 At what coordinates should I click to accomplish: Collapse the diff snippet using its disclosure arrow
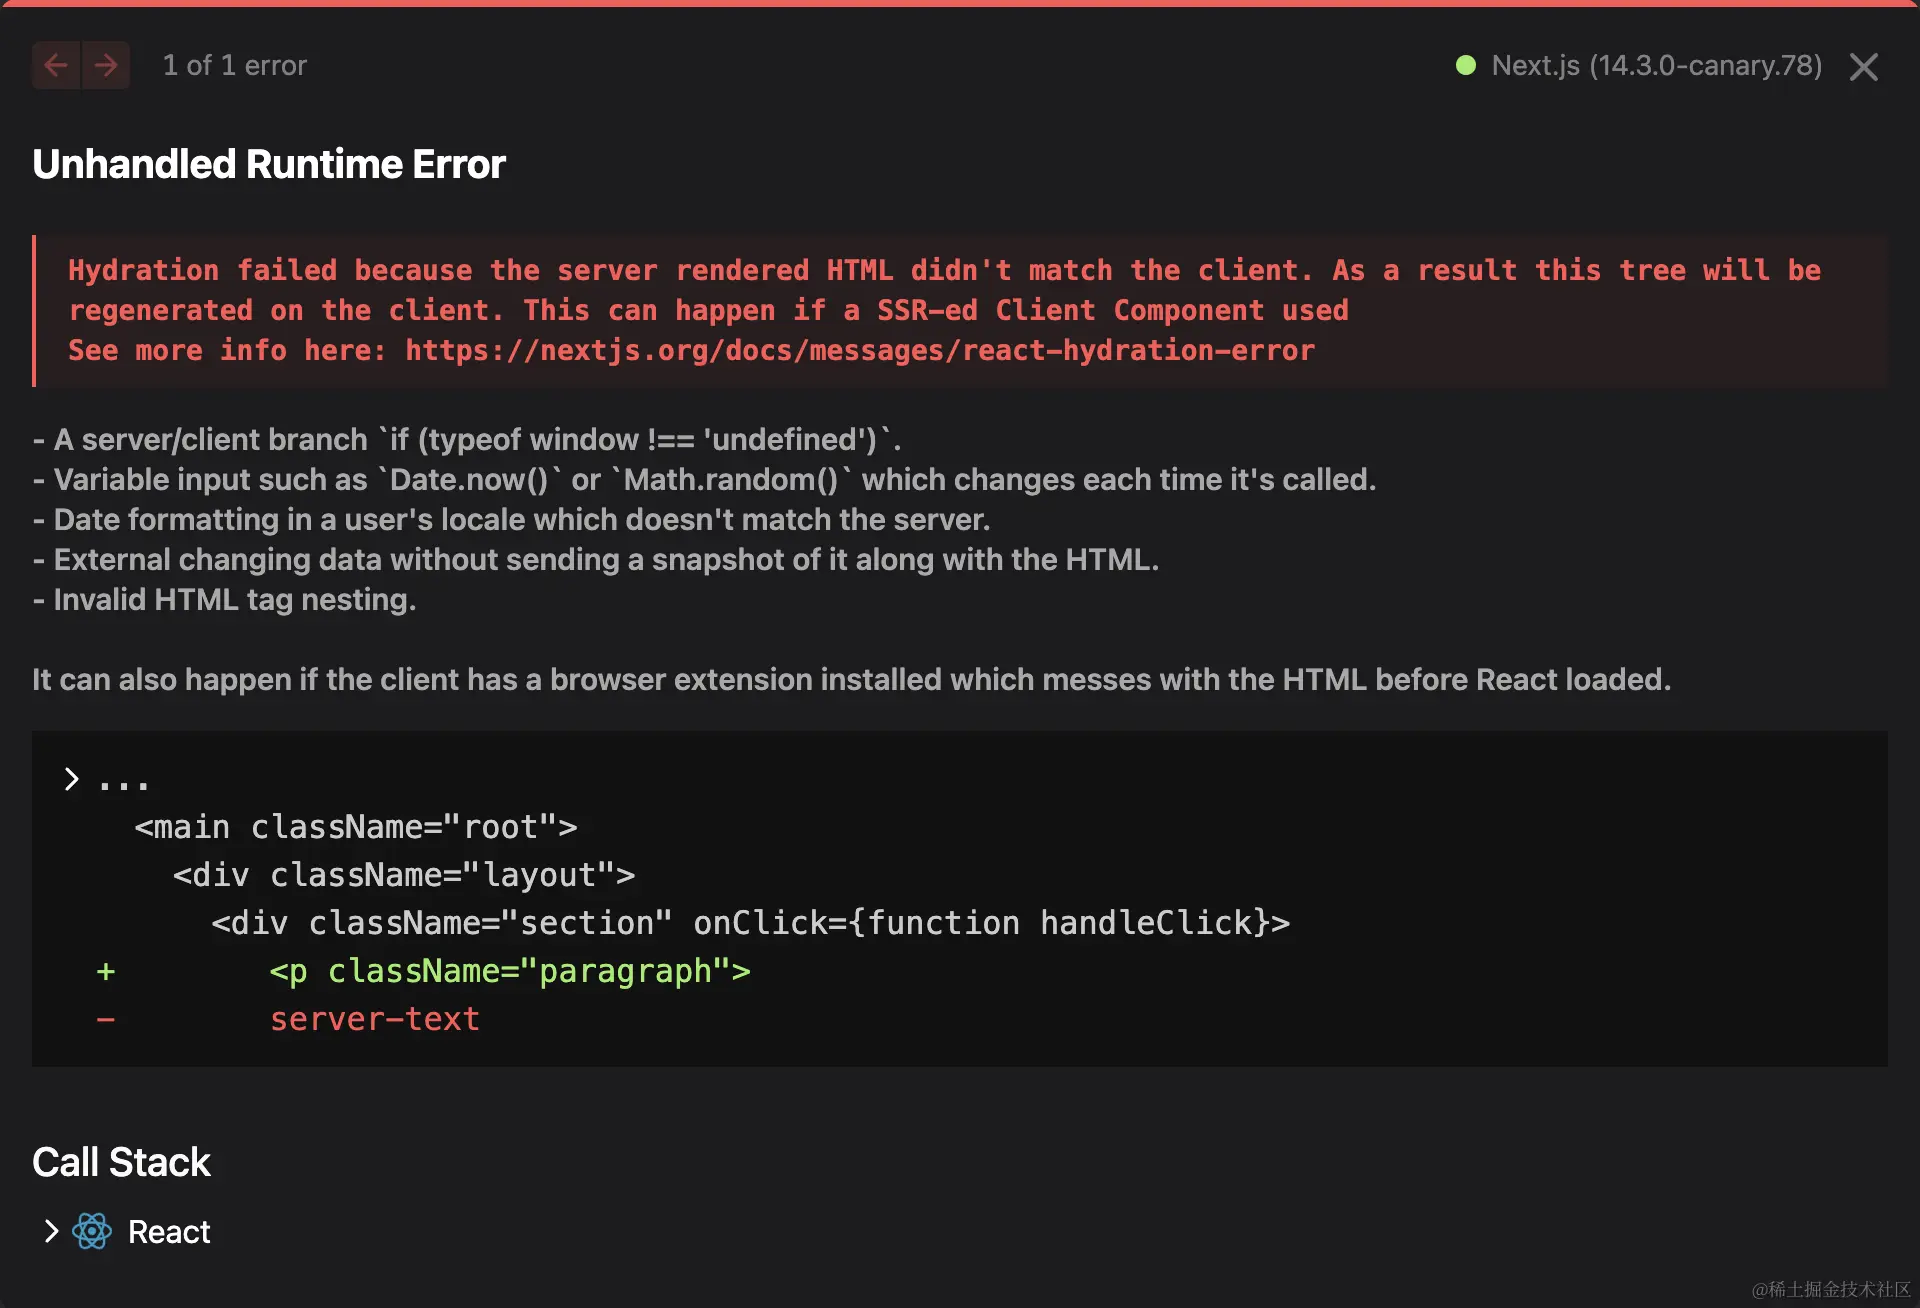[x=71, y=778]
